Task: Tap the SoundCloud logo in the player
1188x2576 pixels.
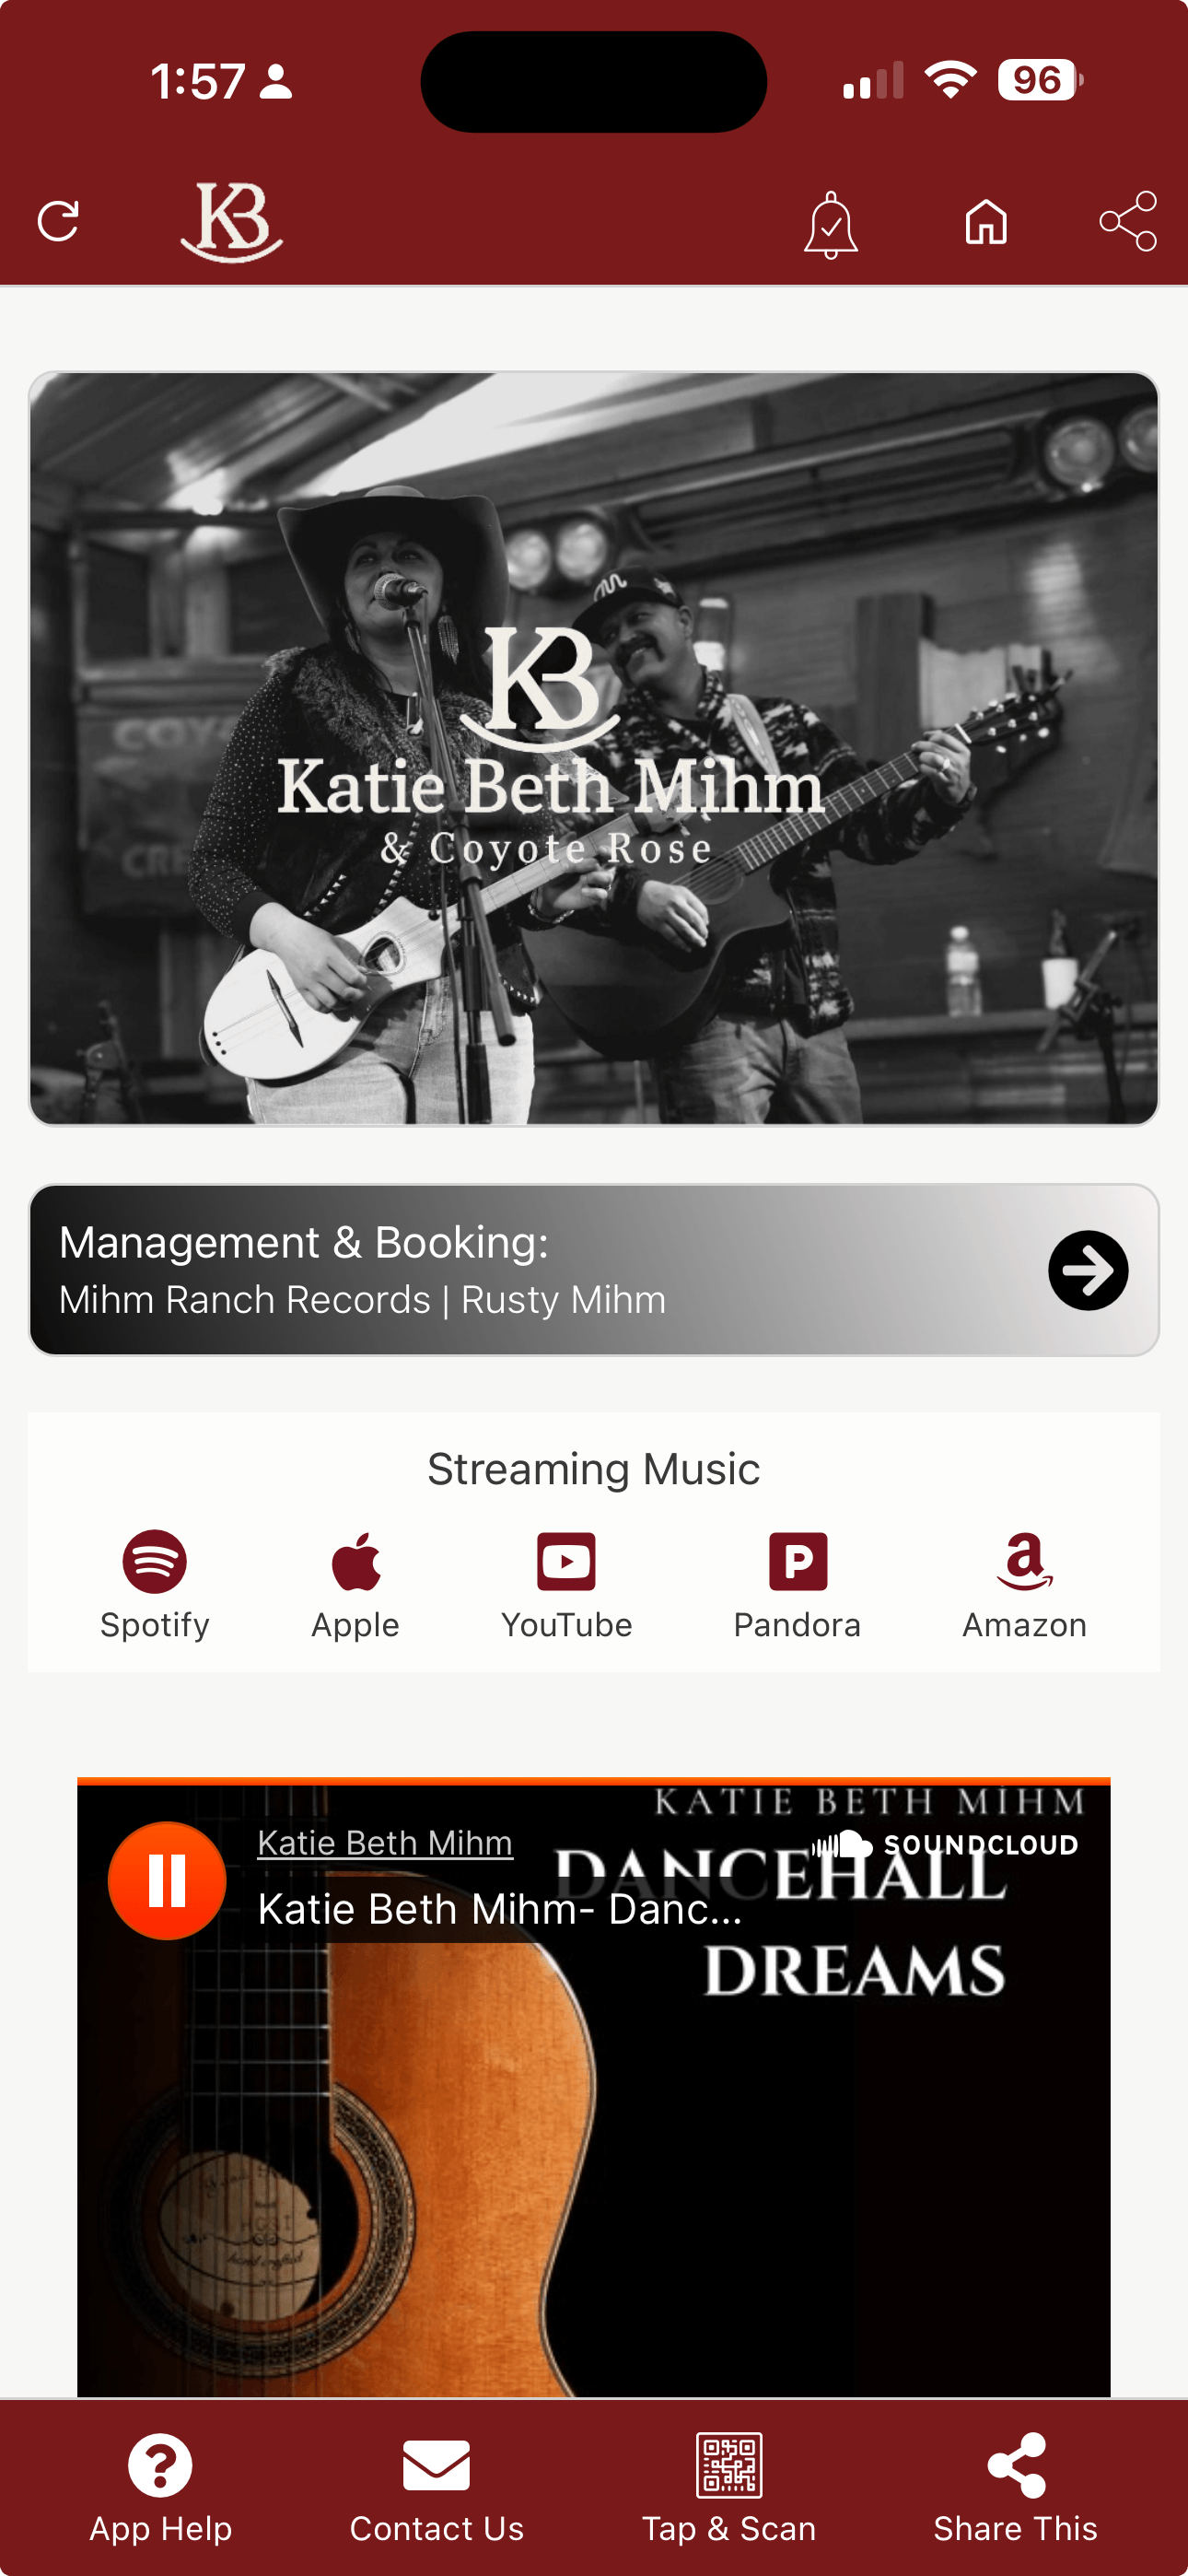Action: [x=944, y=1844]
